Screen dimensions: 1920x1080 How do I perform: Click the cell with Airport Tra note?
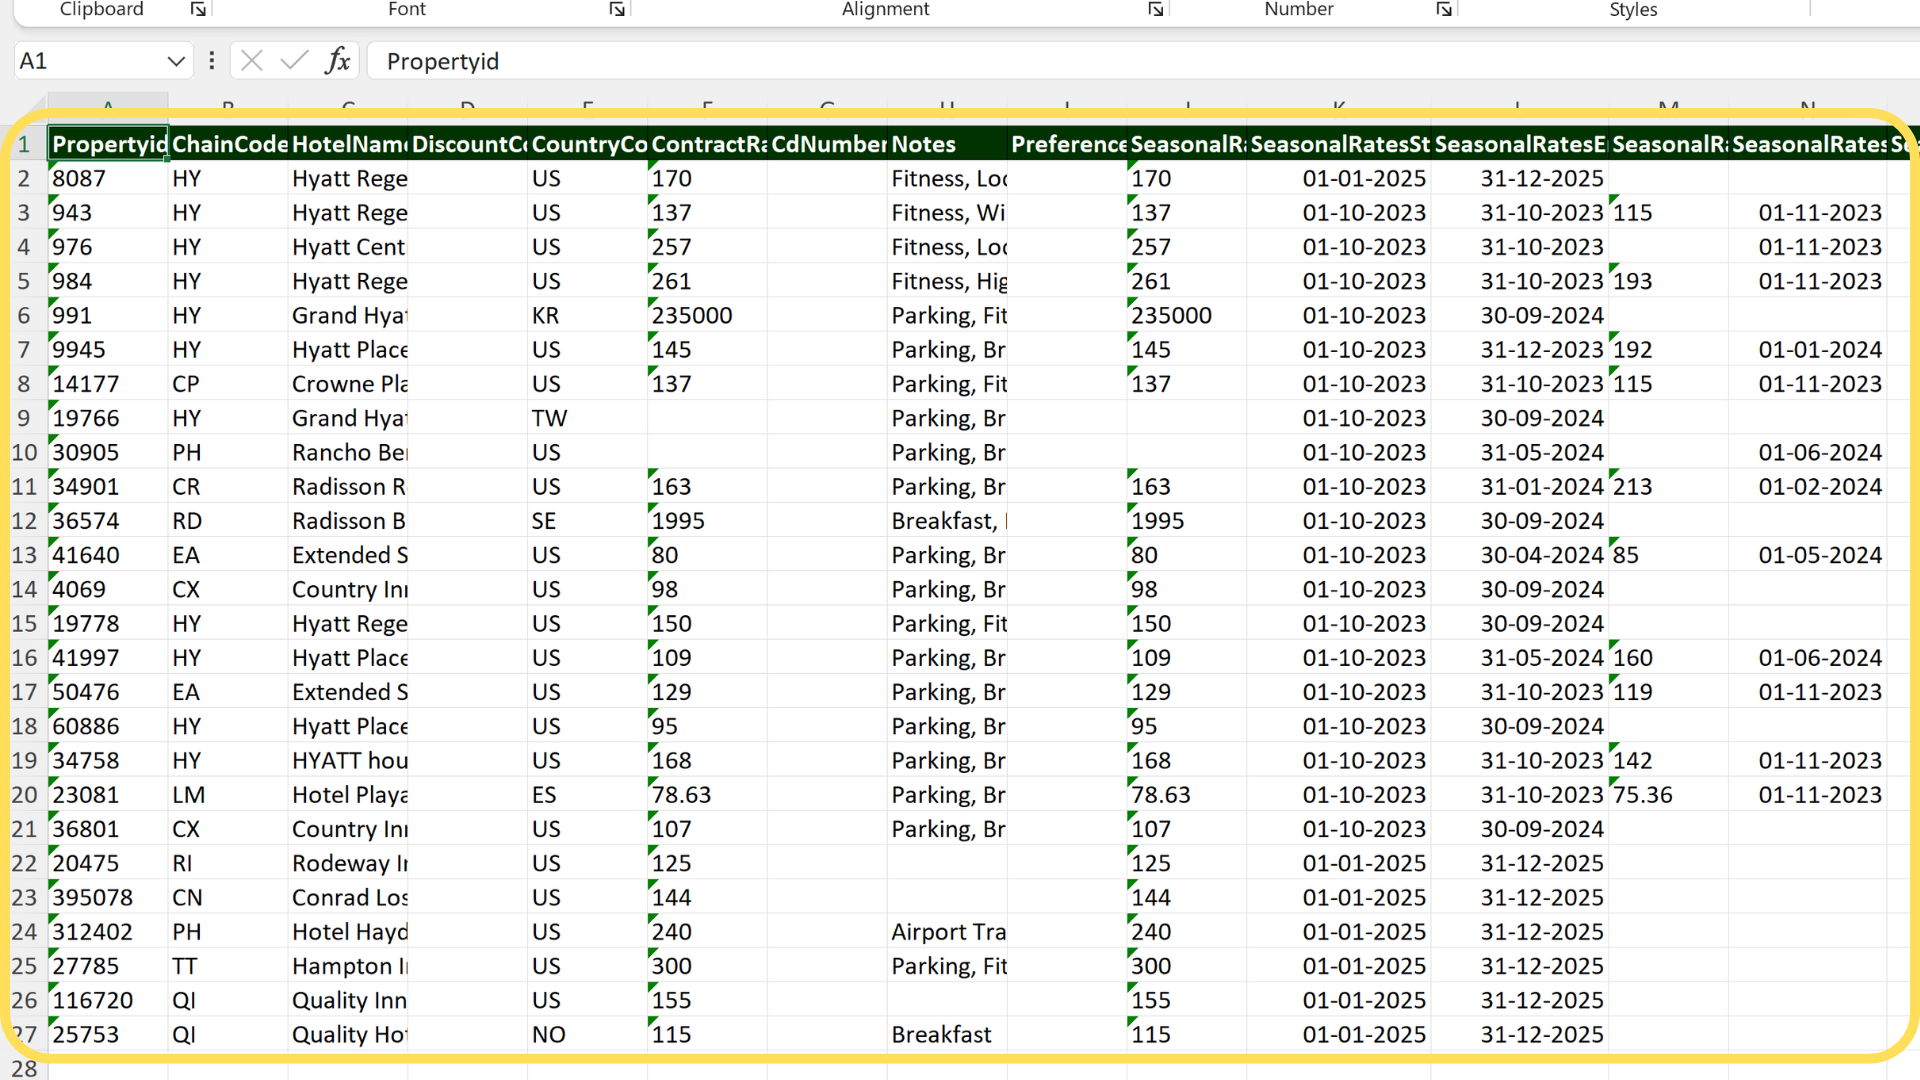point(947,932)
